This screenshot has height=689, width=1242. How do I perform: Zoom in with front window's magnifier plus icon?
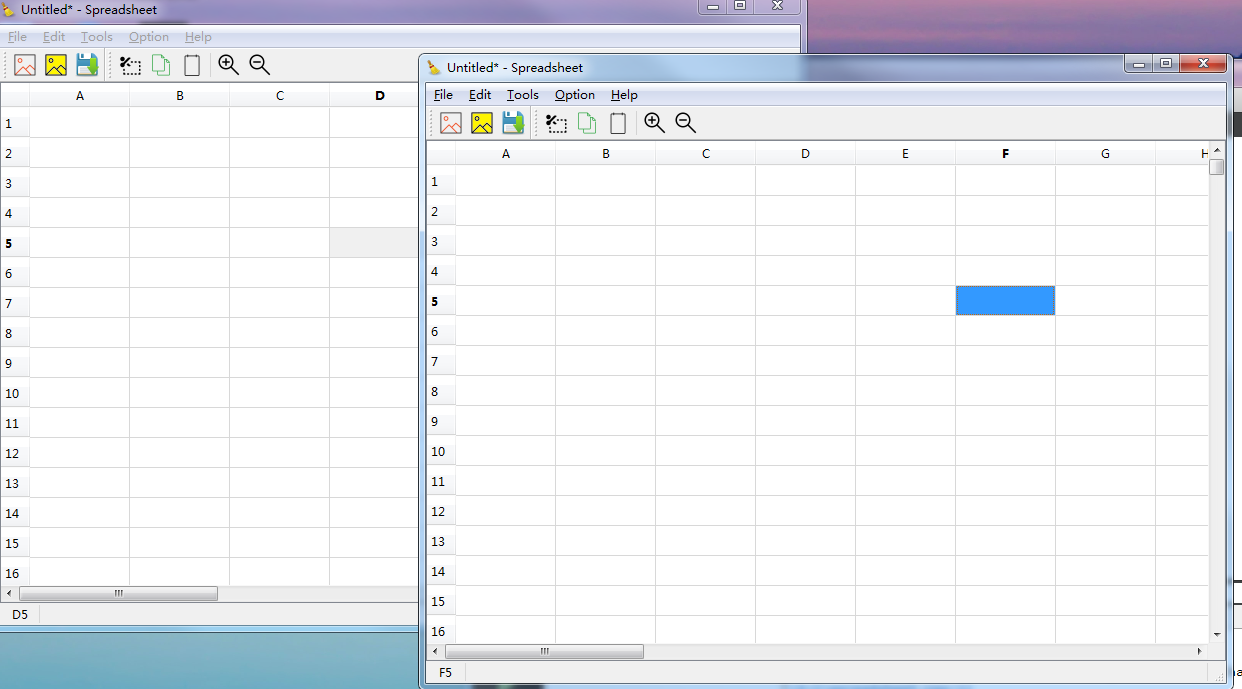tap(655, 123)
